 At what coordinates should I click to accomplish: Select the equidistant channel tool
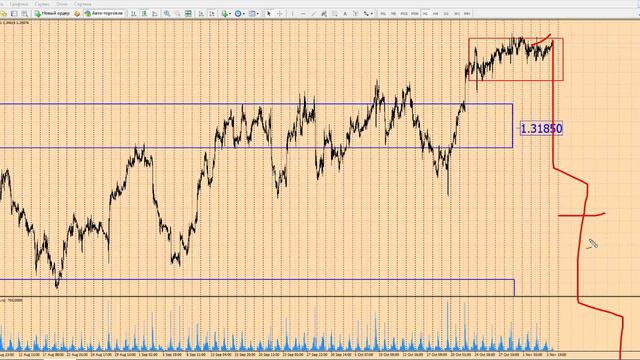pos(324,13)
